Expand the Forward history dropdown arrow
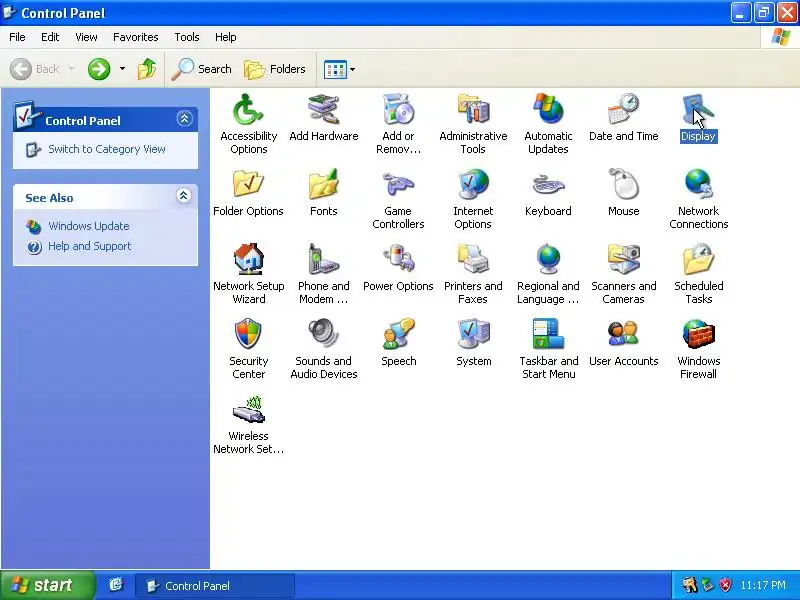Image resolution: width=800 pixels, height=600 pixels. pos(122,69)
